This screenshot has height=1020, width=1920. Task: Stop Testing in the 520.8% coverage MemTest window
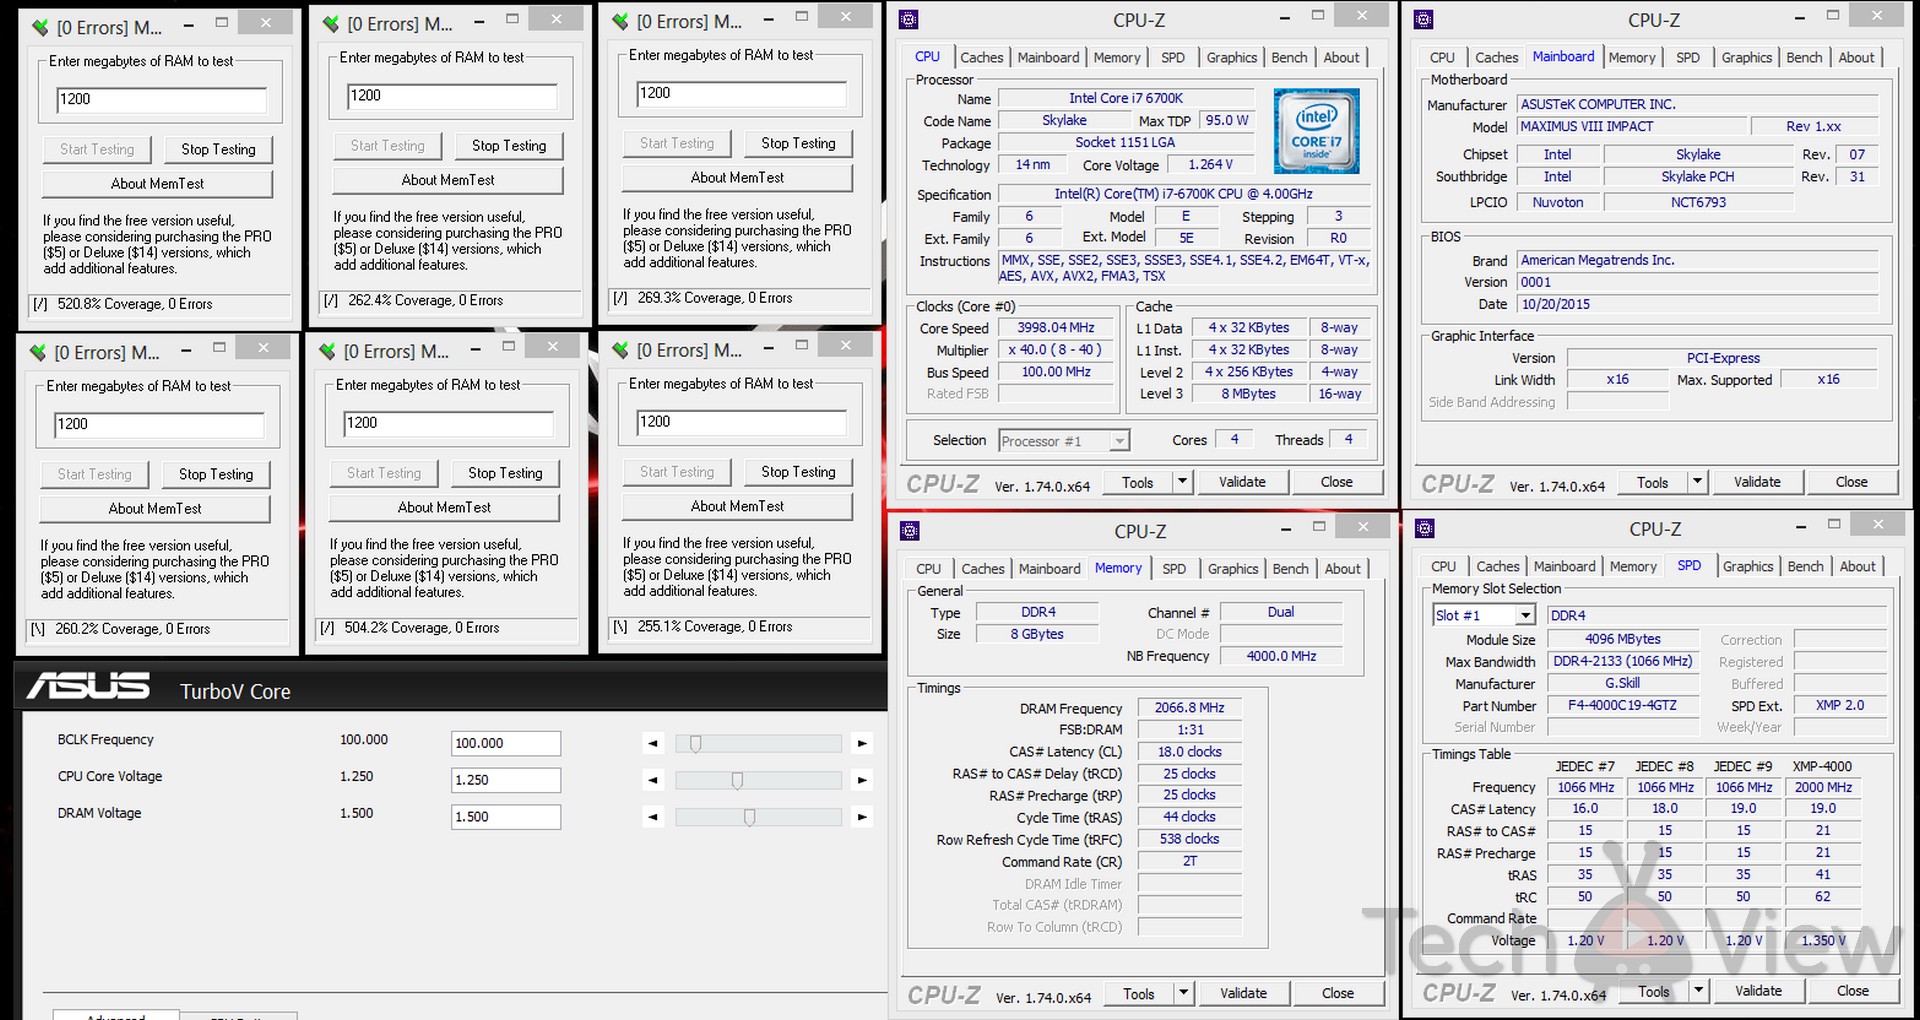click(218, 149)
